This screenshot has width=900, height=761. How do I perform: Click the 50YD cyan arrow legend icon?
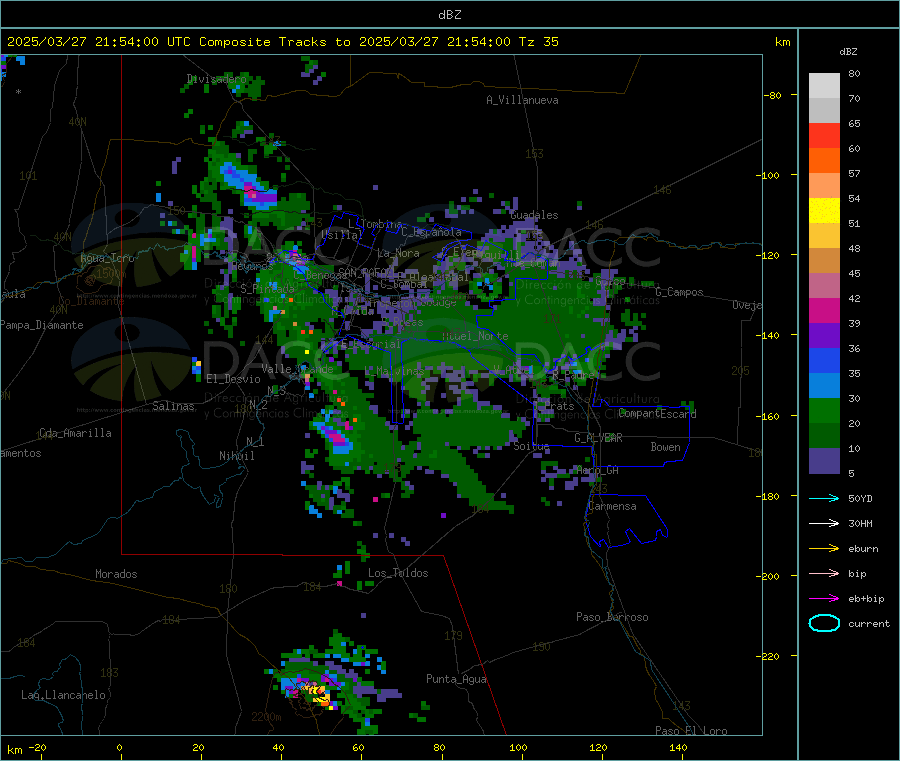824,498
